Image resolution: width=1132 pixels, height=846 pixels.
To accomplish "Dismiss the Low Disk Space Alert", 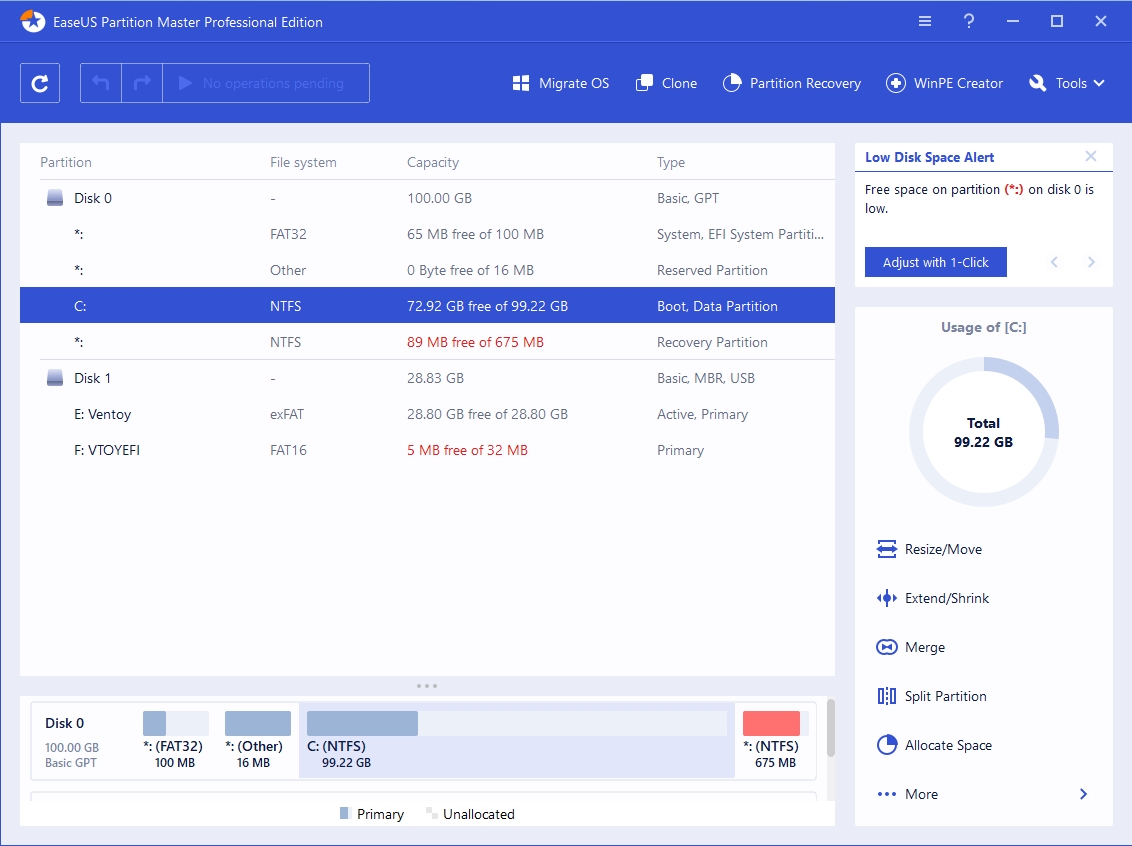I will pyautogui.click(x=1091, y=157).
